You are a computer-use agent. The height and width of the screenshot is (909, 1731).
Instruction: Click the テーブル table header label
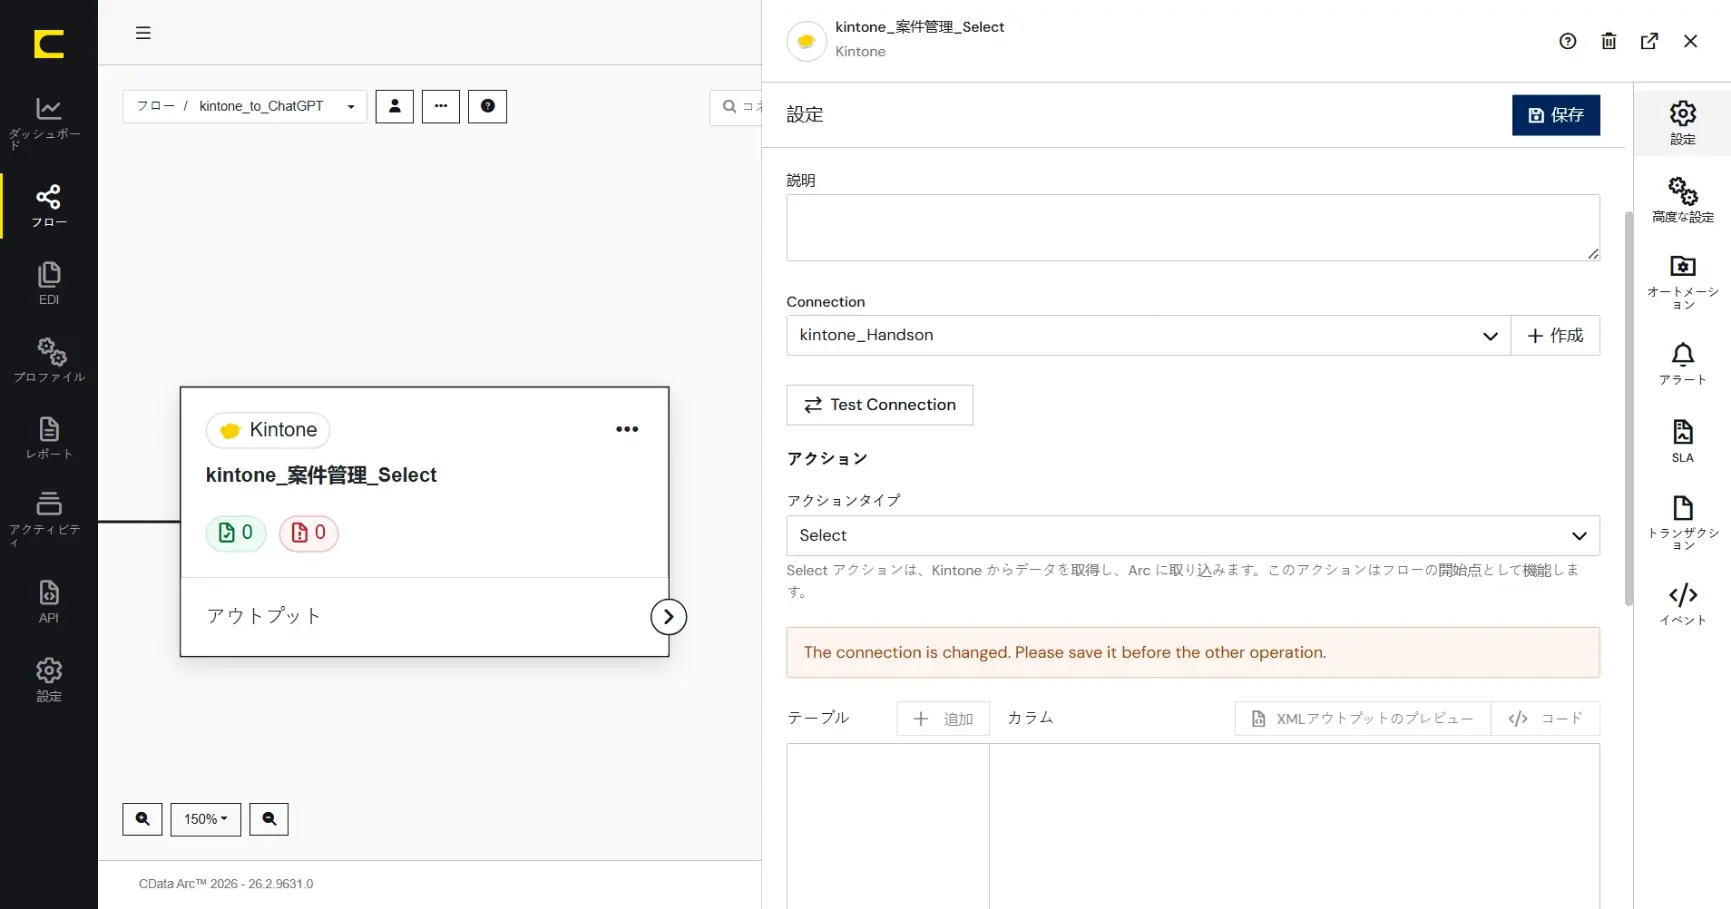(818, 718)
